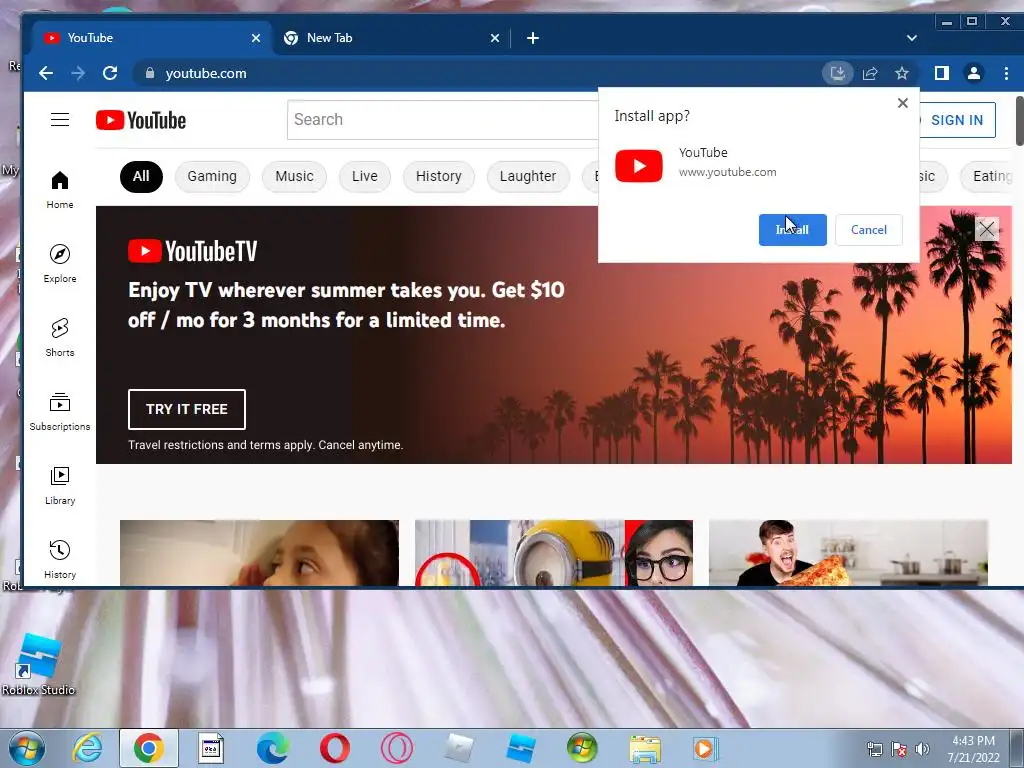Open the Chrome side panel icon

pyautogui.click(x=942, y=73)
